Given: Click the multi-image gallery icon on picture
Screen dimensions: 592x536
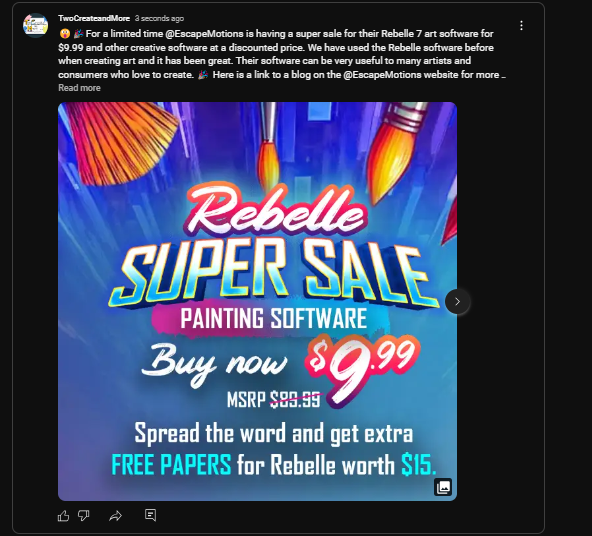Looking at the screenshot, I should point(443,487).
